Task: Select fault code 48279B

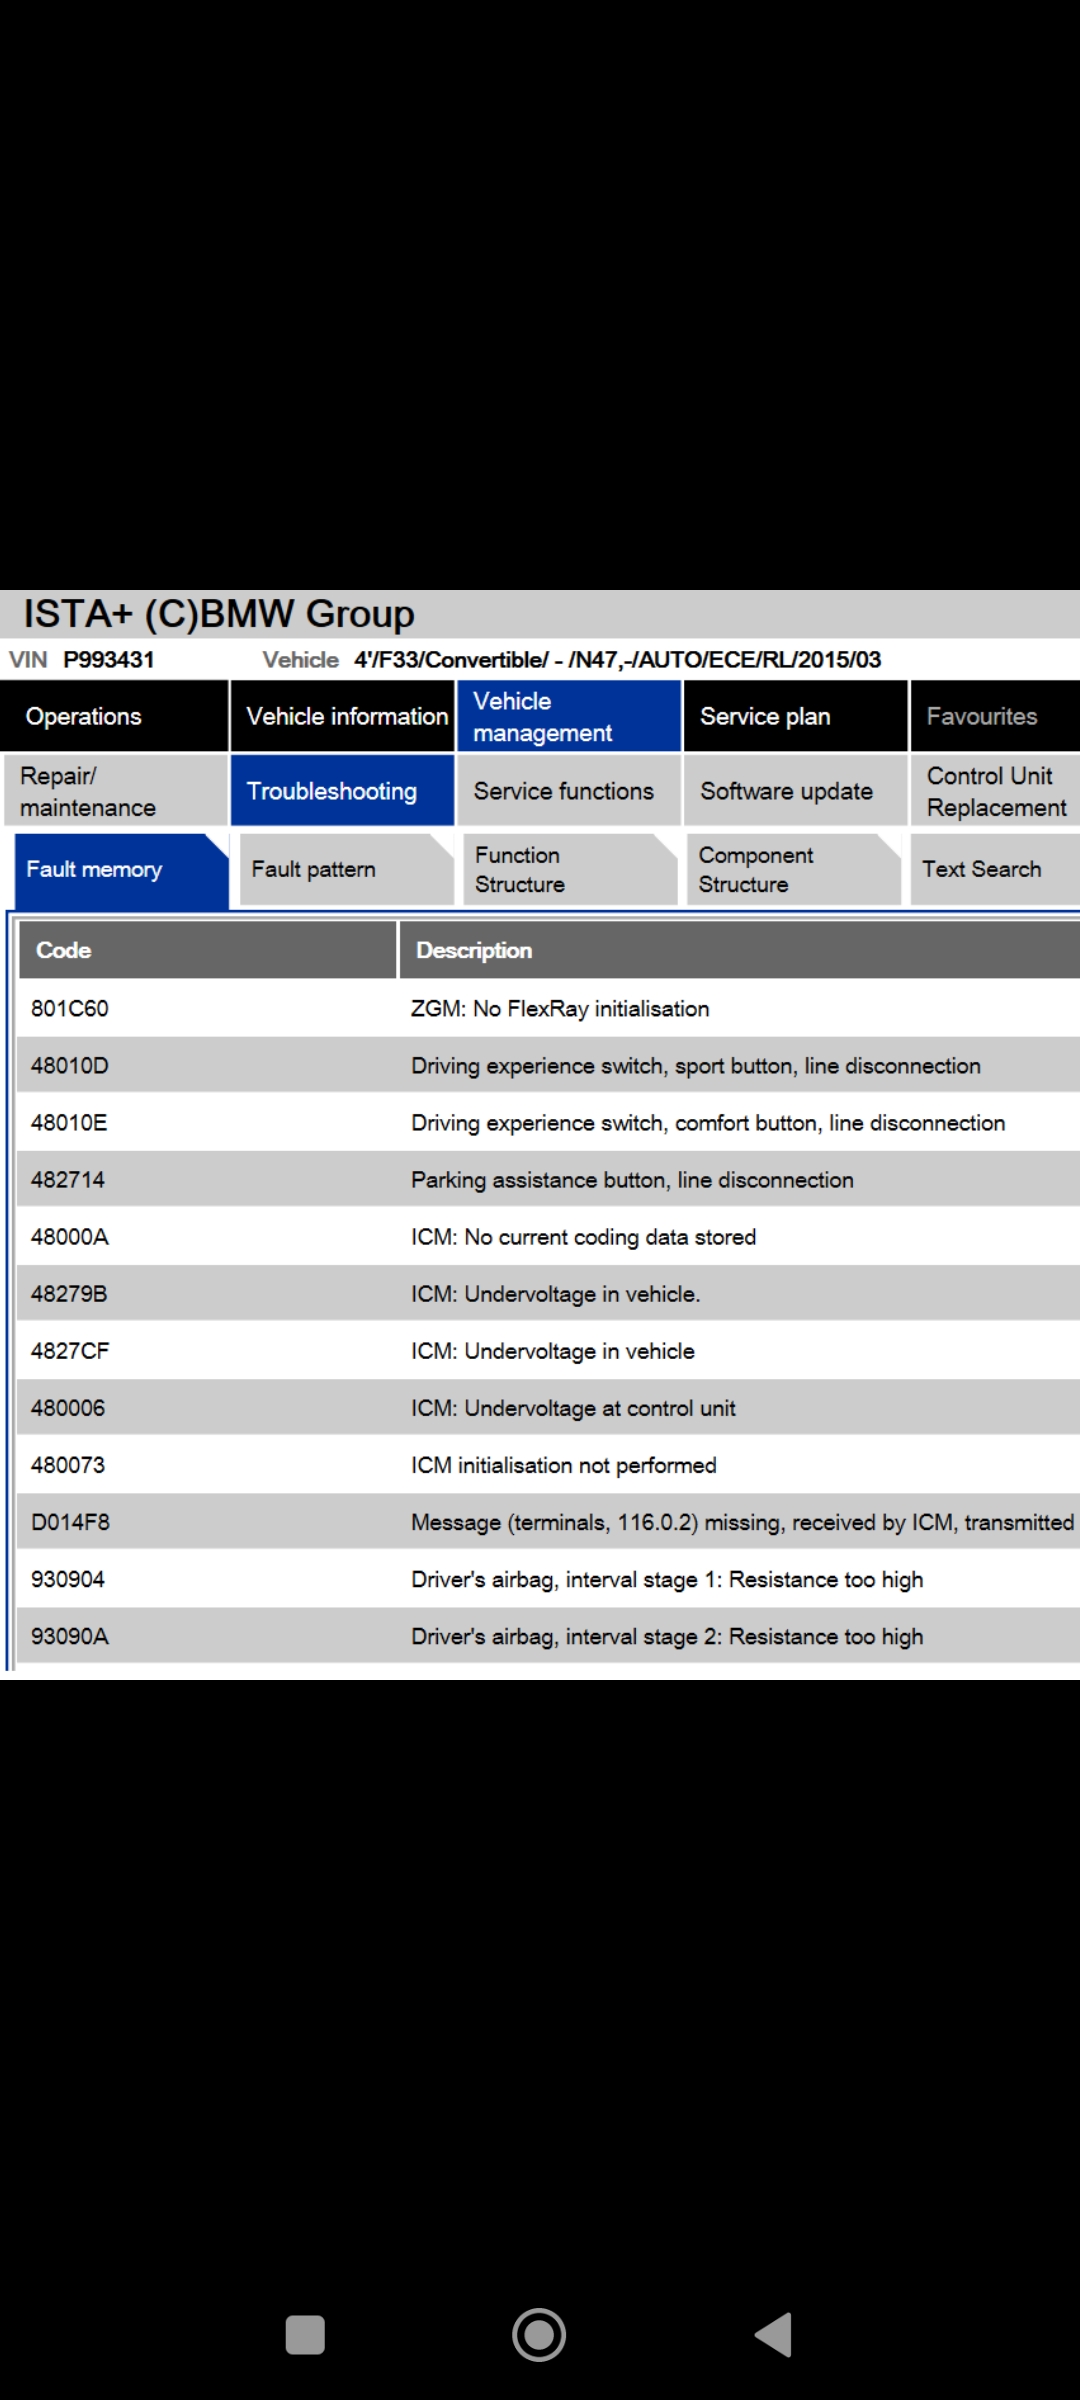Action: (x=69, y=1293)
